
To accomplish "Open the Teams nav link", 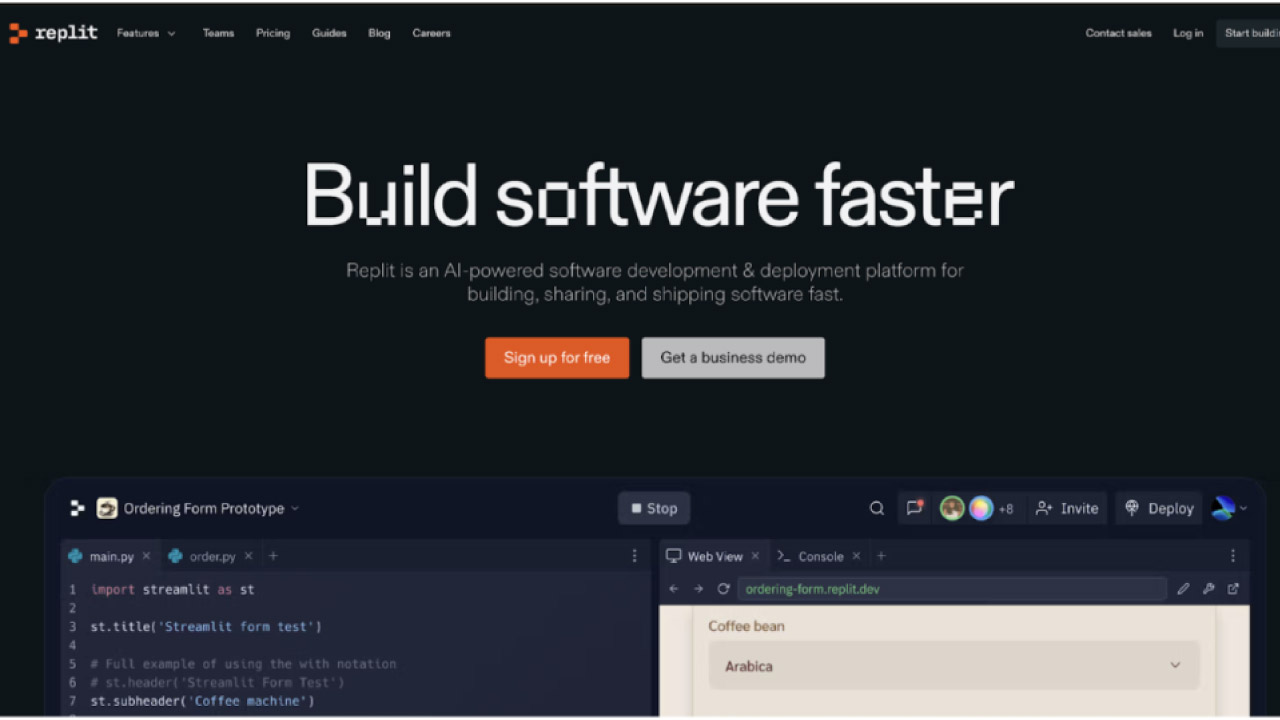I will tap(218, 33).
